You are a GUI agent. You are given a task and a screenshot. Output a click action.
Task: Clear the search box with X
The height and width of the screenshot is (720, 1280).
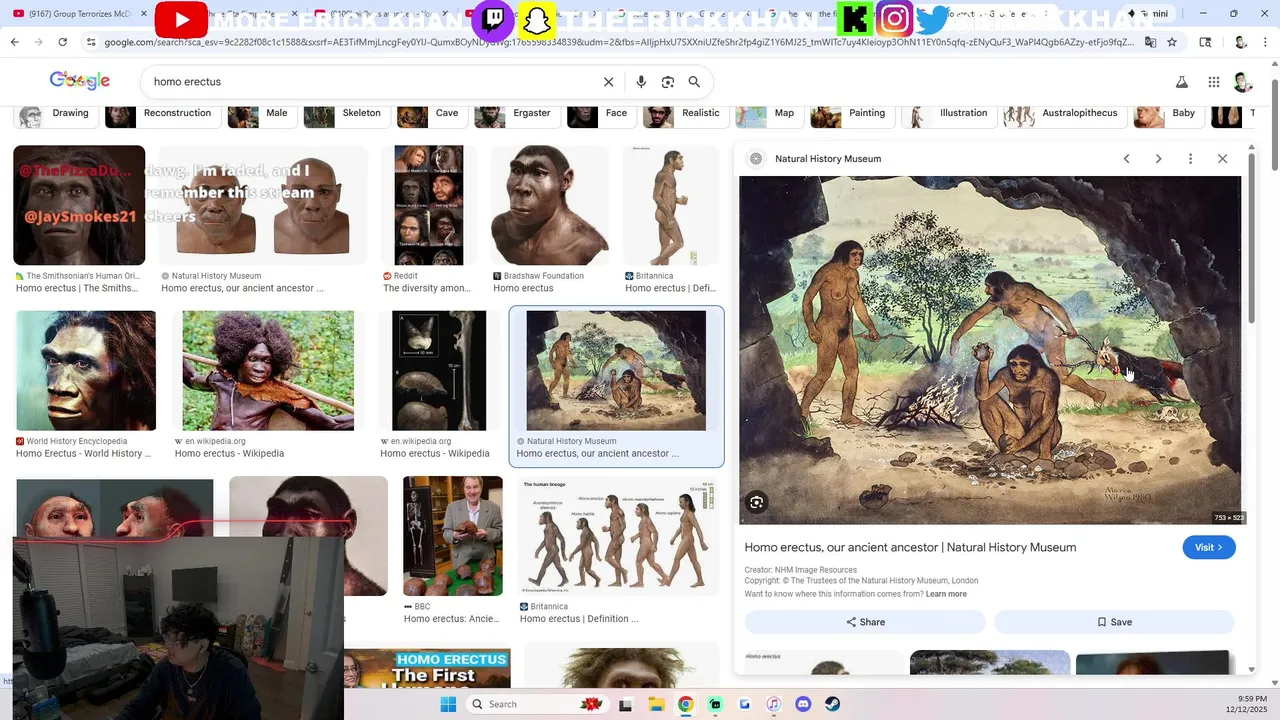[608, 82]
